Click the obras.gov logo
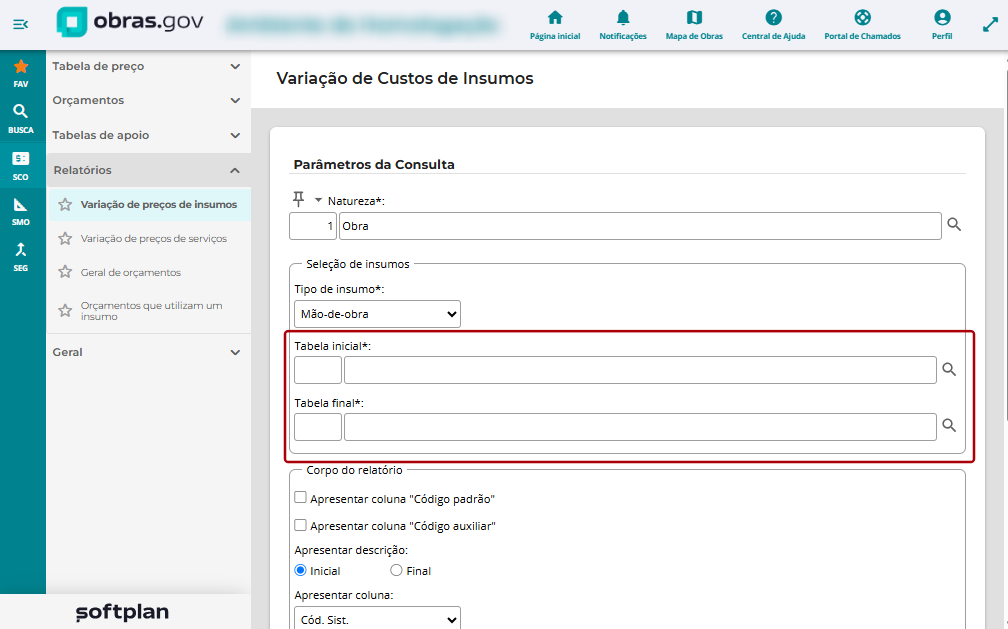This screenshot has width=1008, height=629. tap(130, 22)
